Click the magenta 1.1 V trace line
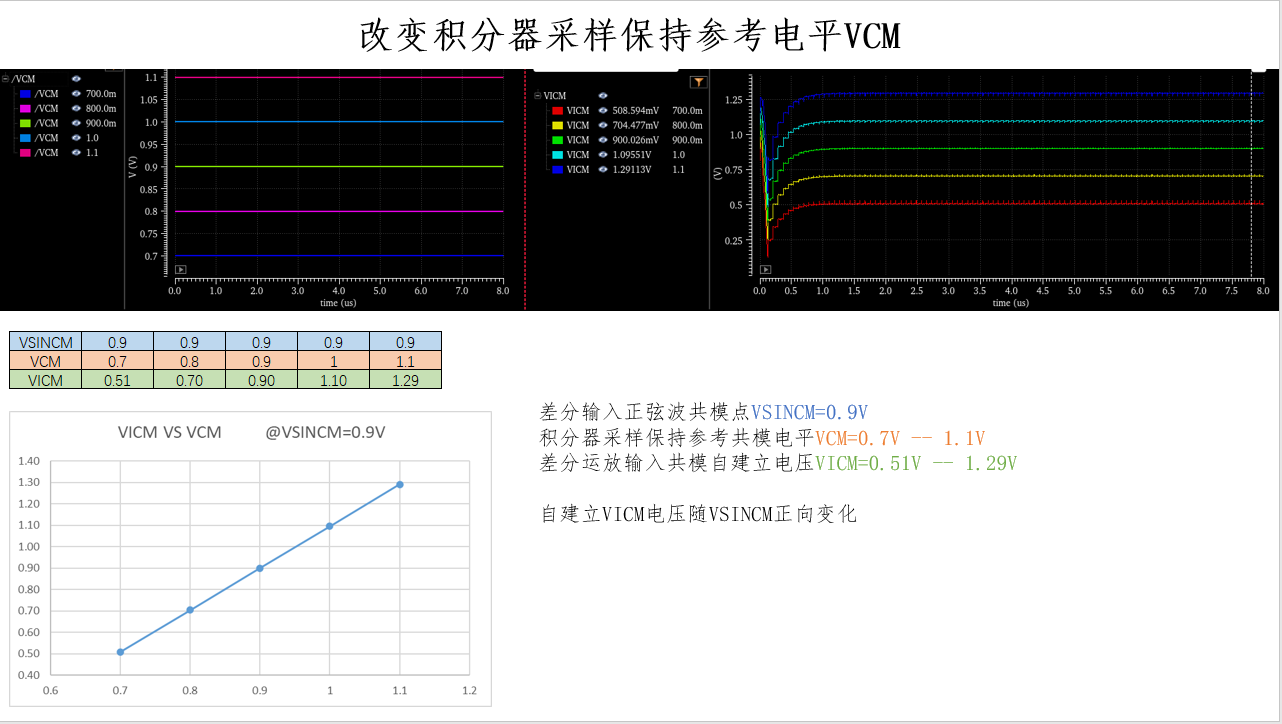 (x=338, y=77)
